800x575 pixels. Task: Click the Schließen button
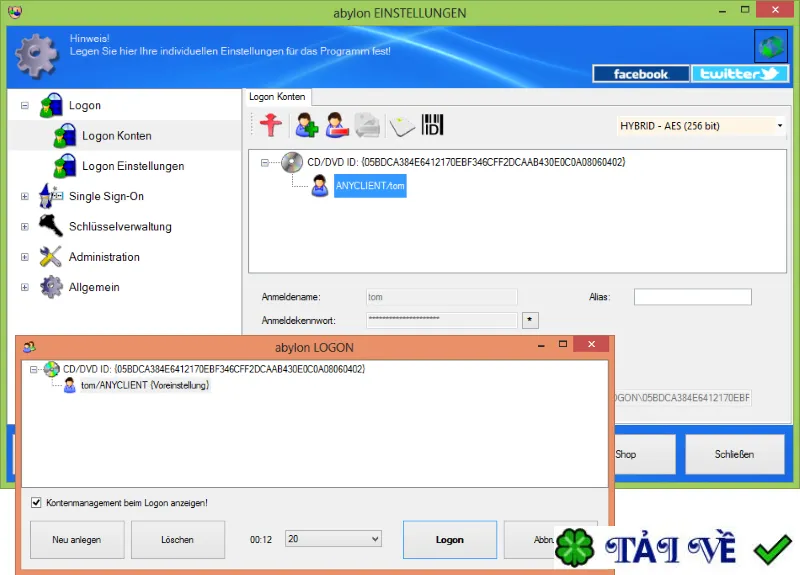pos(734,454)
